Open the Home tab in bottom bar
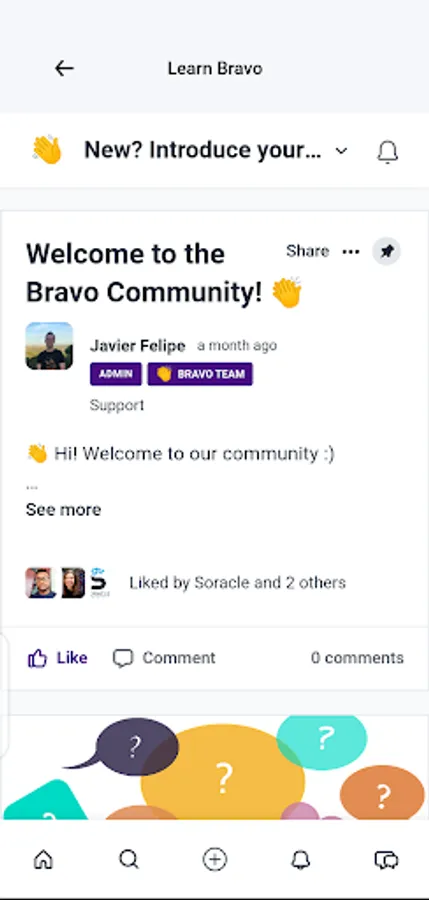The width and height of the screenshot is (429, 900). [x=43, y=860]
